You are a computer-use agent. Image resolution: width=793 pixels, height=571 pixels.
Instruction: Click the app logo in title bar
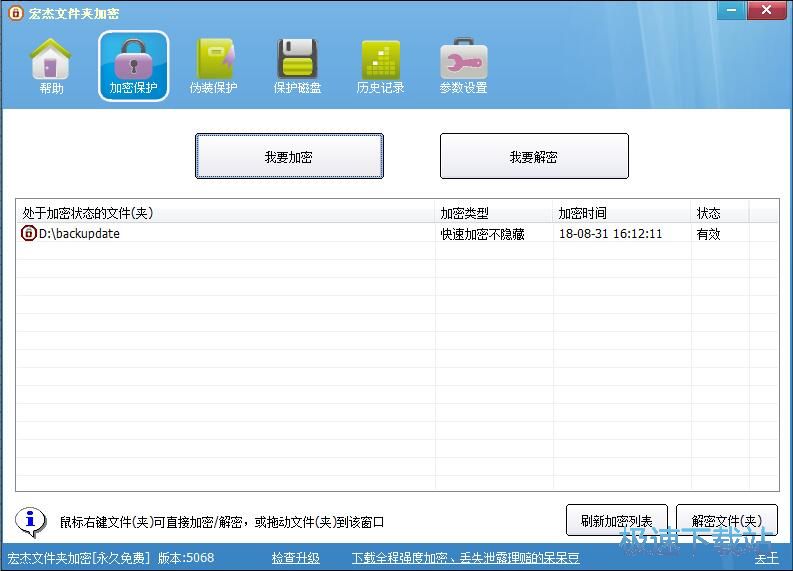16,13
